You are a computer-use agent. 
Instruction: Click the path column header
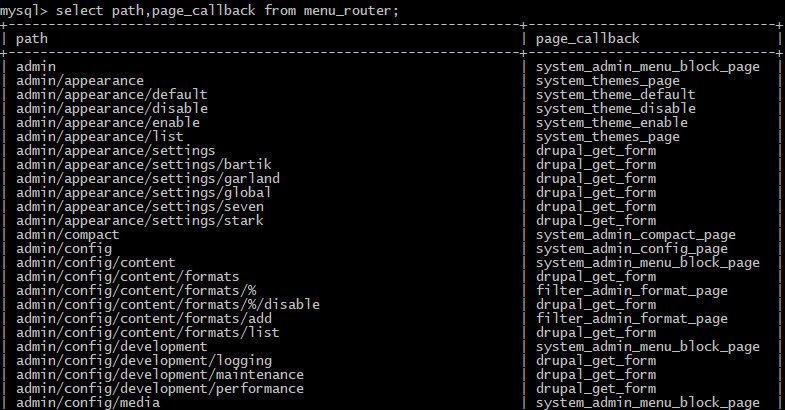pos(32,38)
